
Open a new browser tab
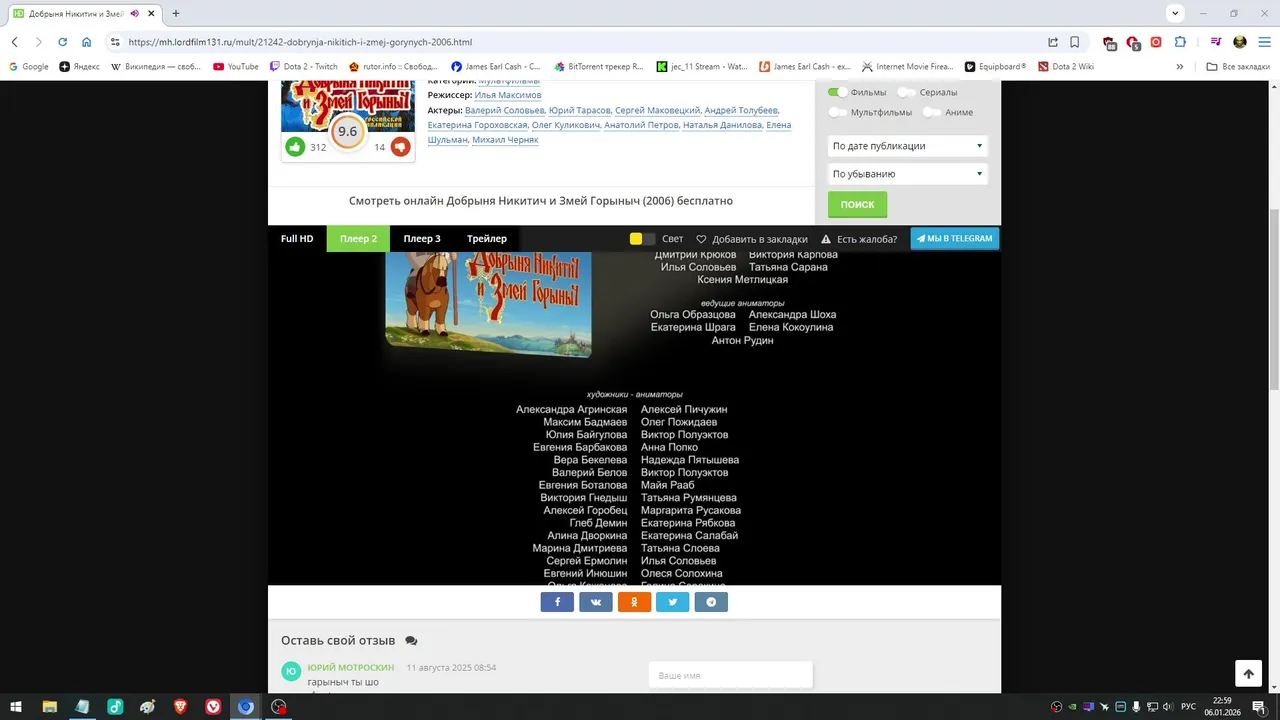tap(176, 14)
